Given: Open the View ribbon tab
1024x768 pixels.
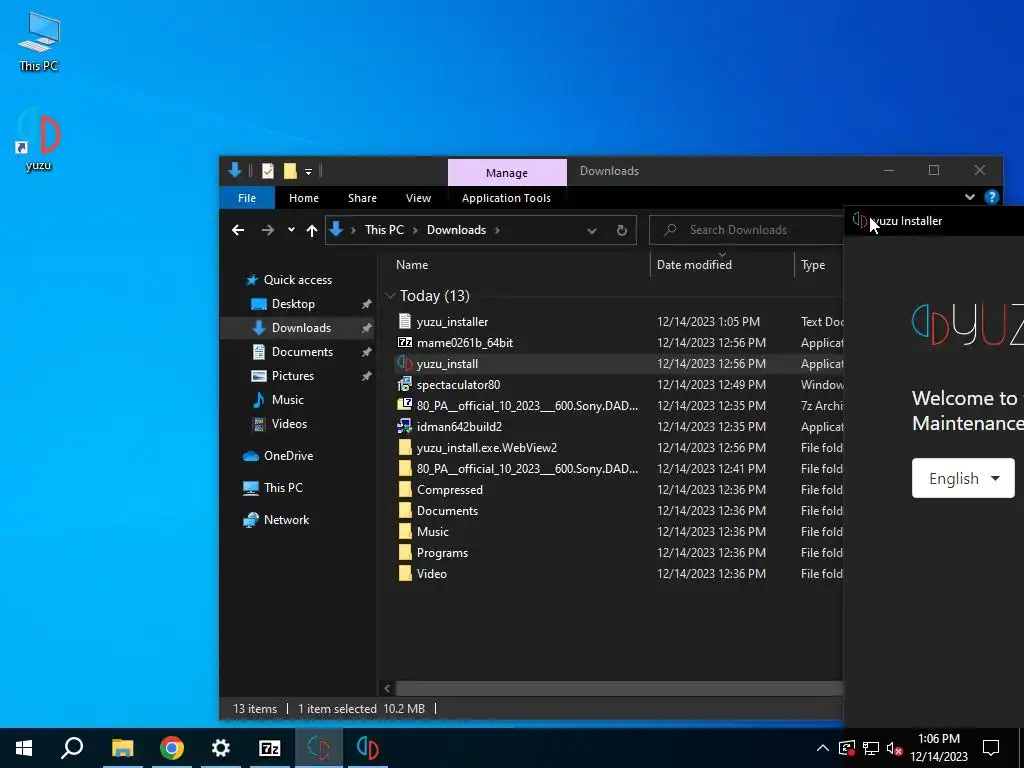Looking at the screenshot, I should (x=418, y=198).
